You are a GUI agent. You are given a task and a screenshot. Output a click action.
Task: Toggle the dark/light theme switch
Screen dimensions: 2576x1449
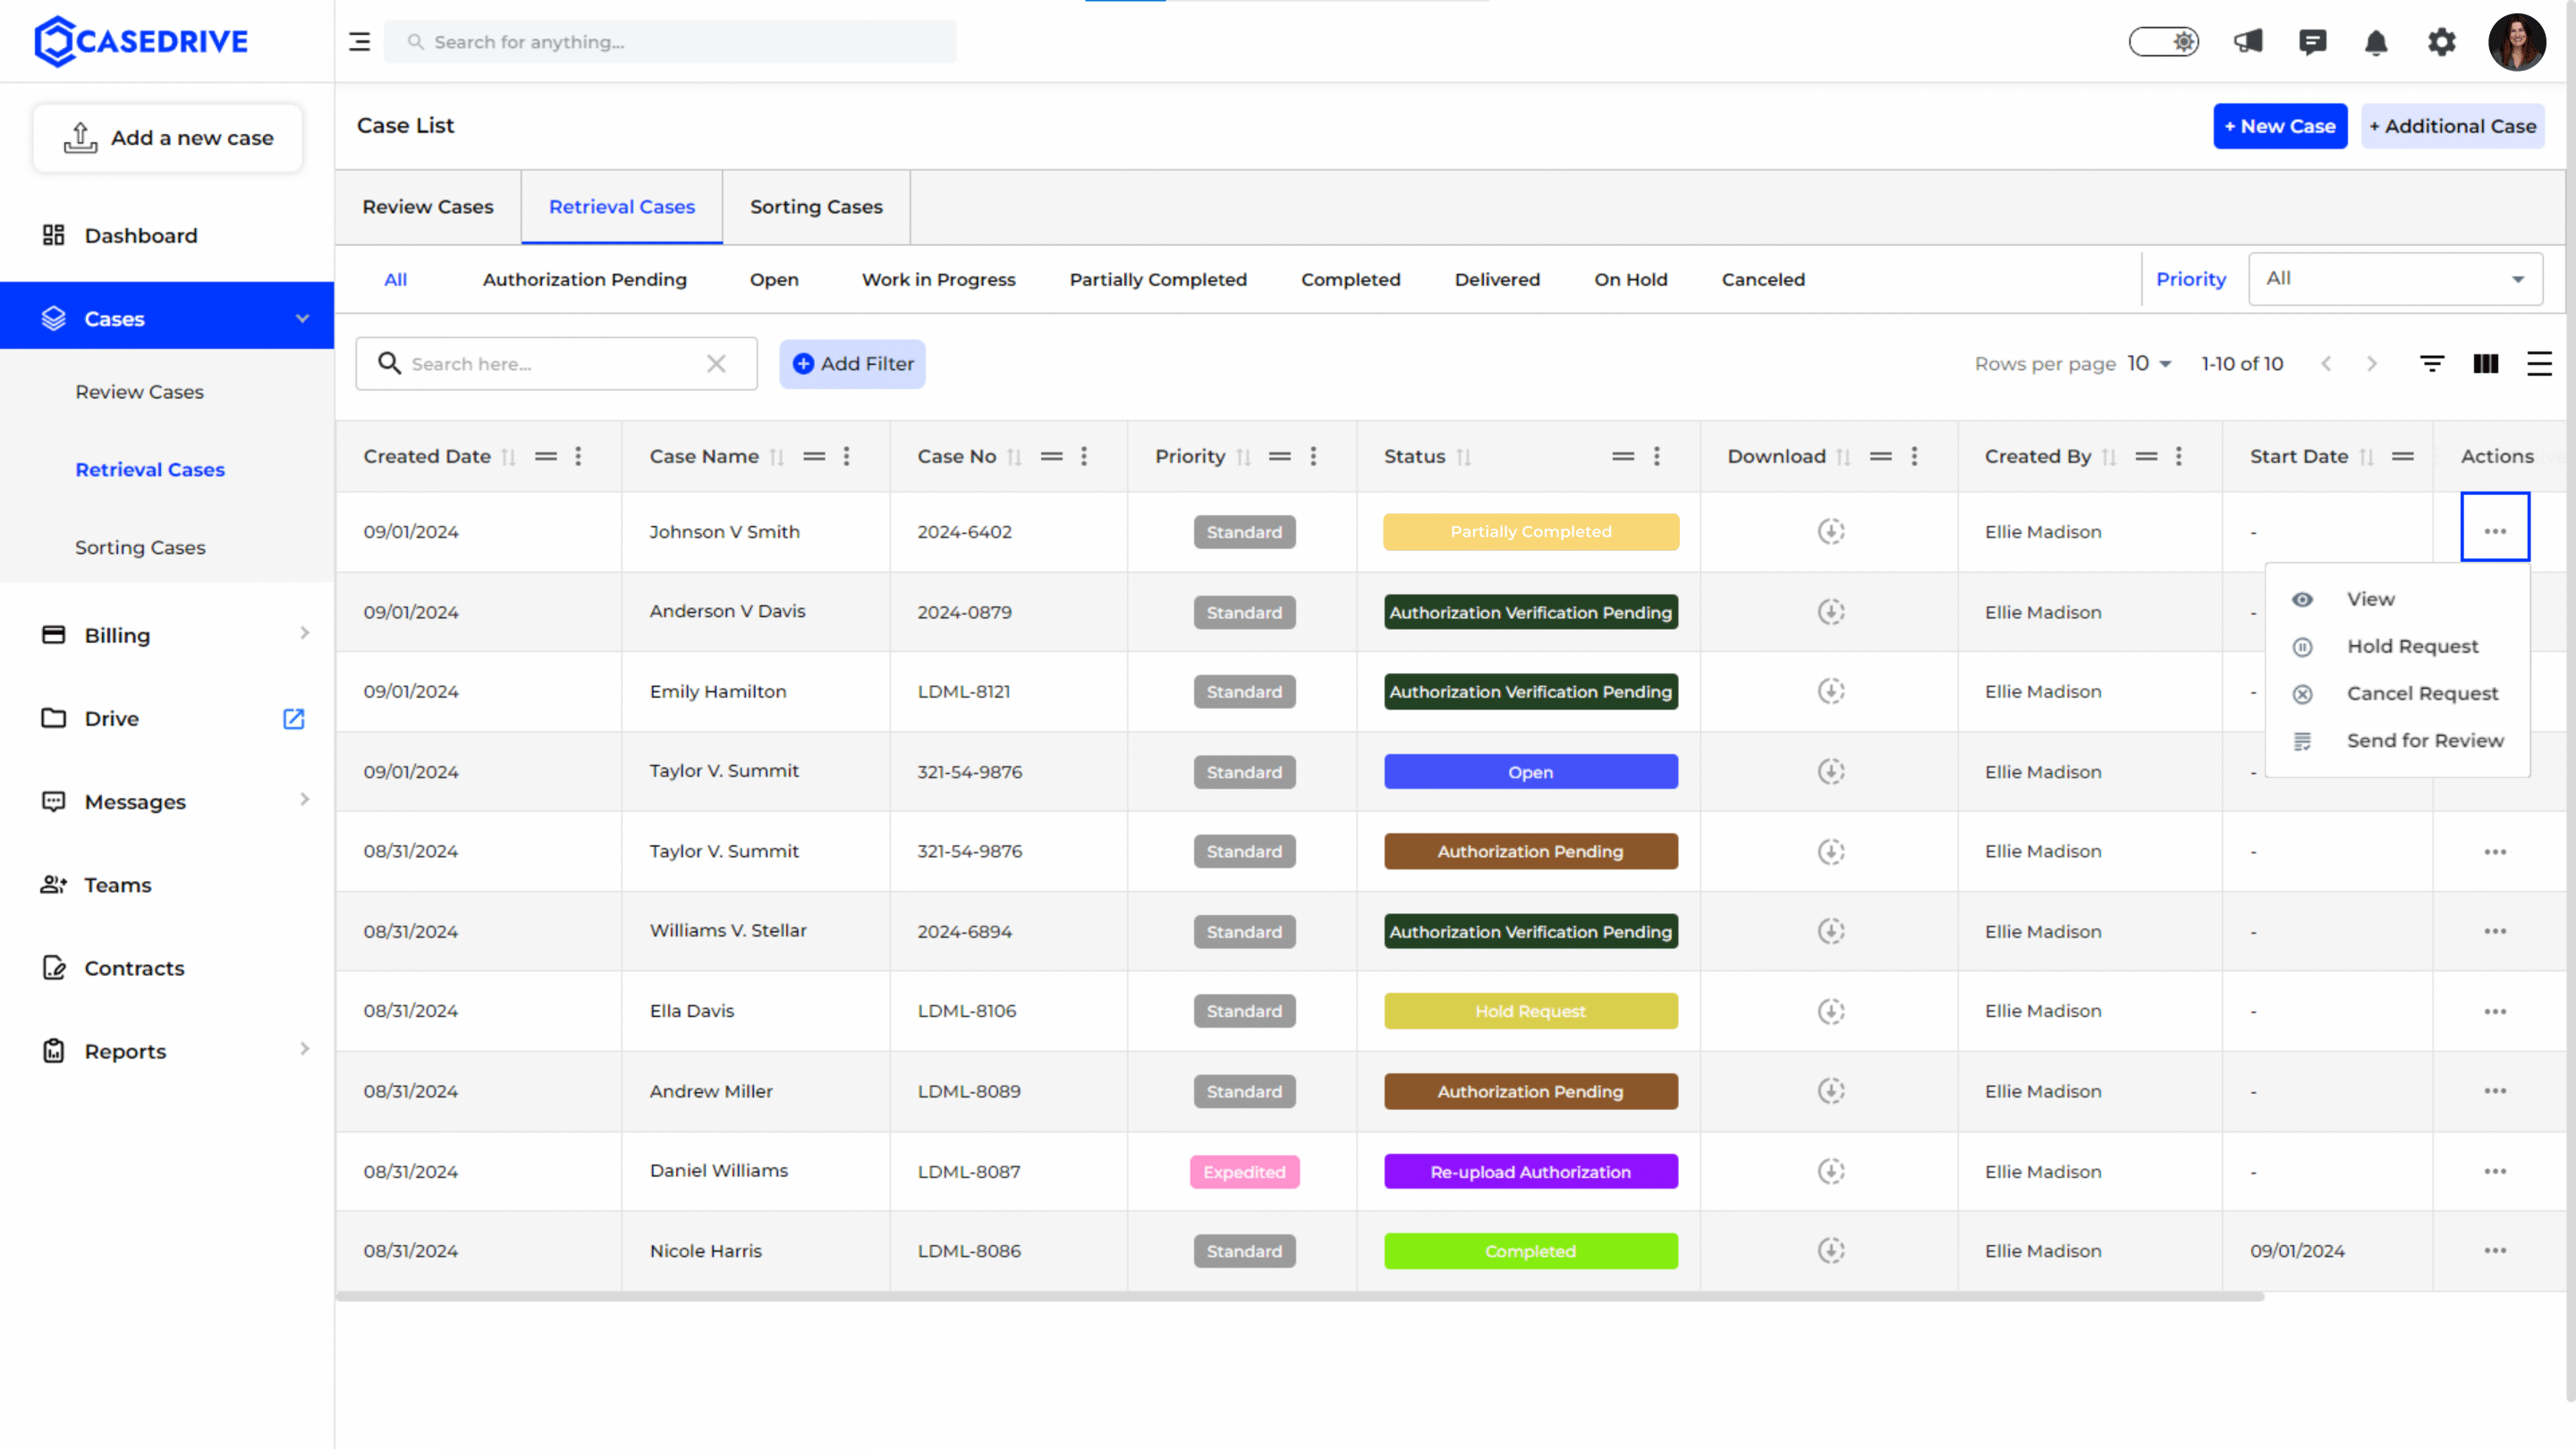point(2164,42)
